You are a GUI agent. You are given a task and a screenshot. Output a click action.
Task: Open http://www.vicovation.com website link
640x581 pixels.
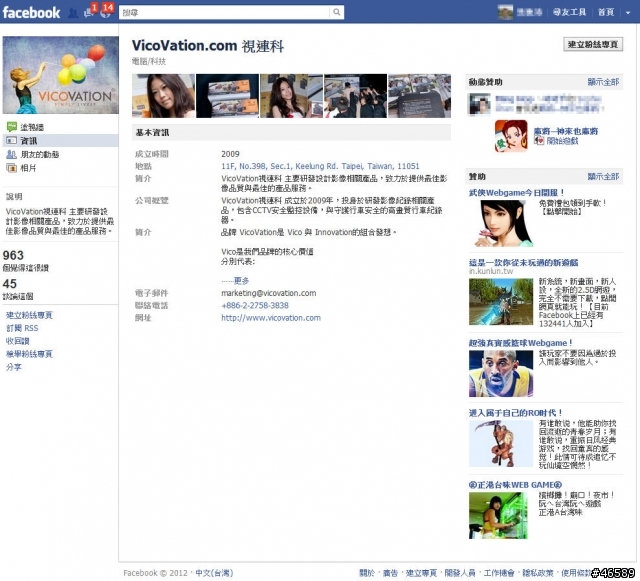coord(271,318)
